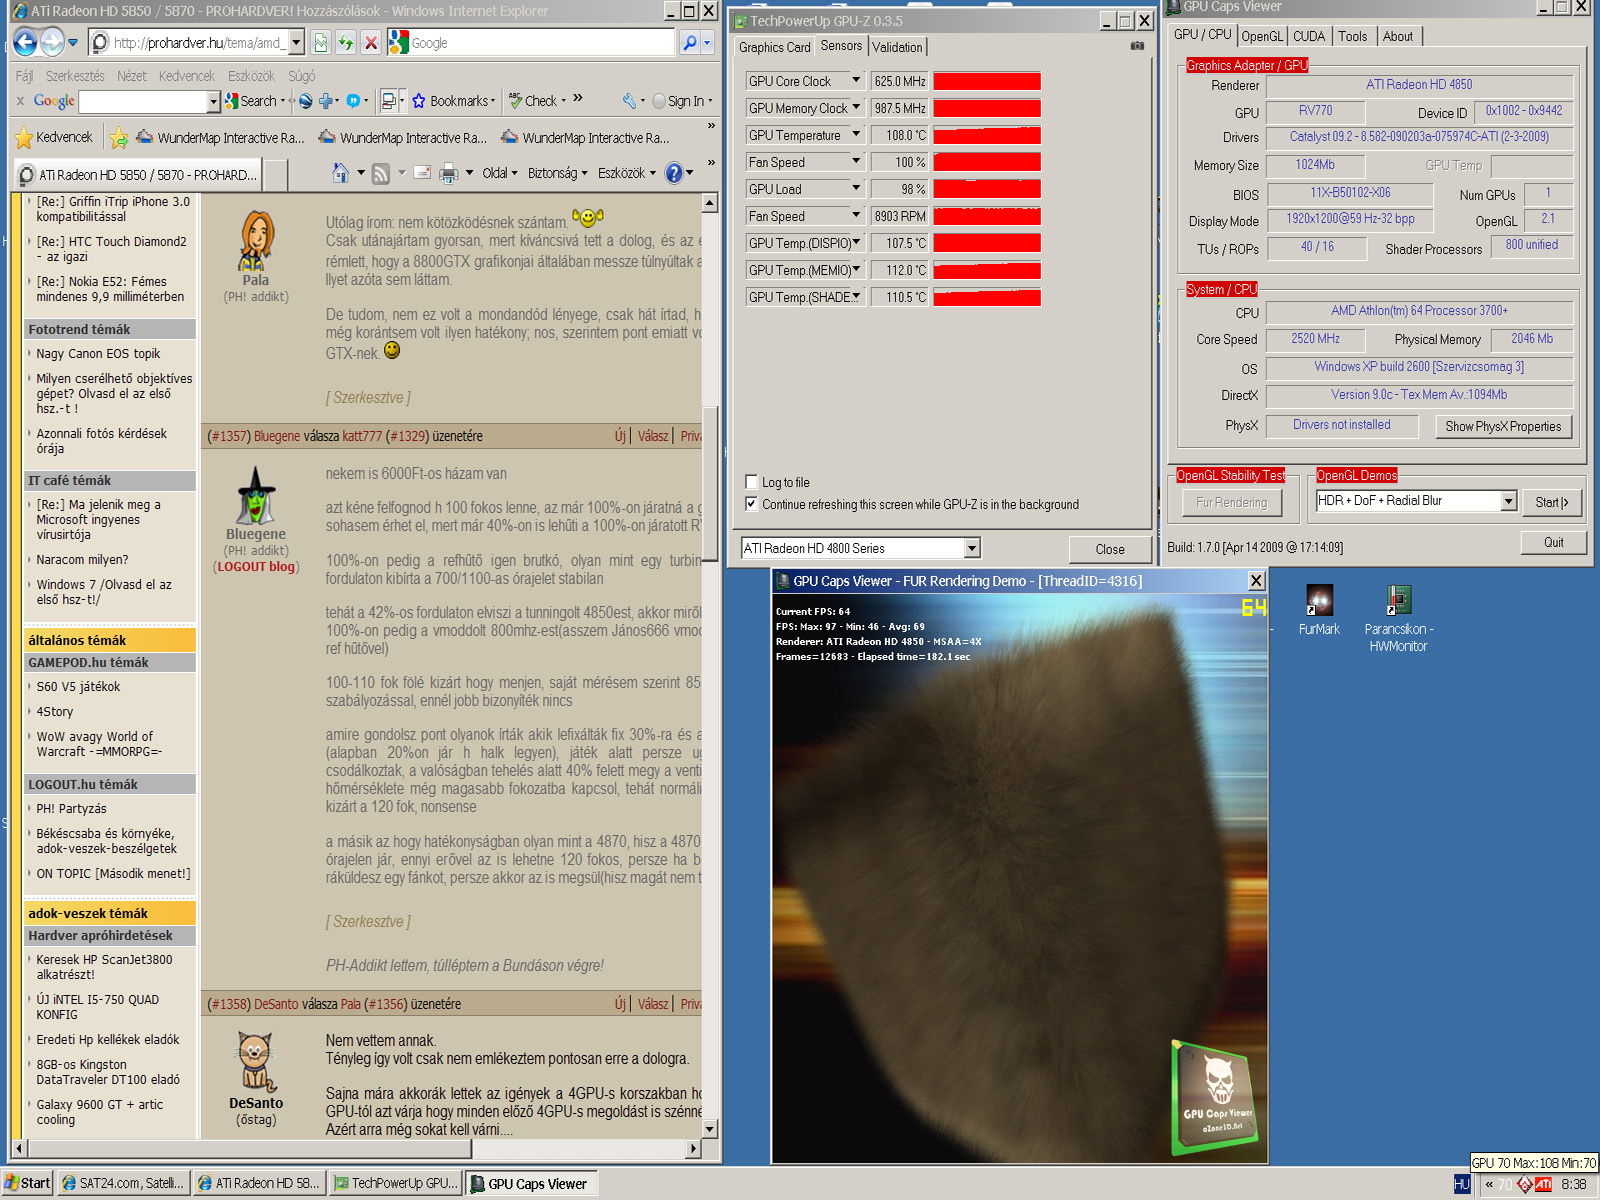Switch to OpenGL tab in GPU Caps Viewer
Image resolution: width=1600 pixels, height=1200 pixels.
(1262, 36)
